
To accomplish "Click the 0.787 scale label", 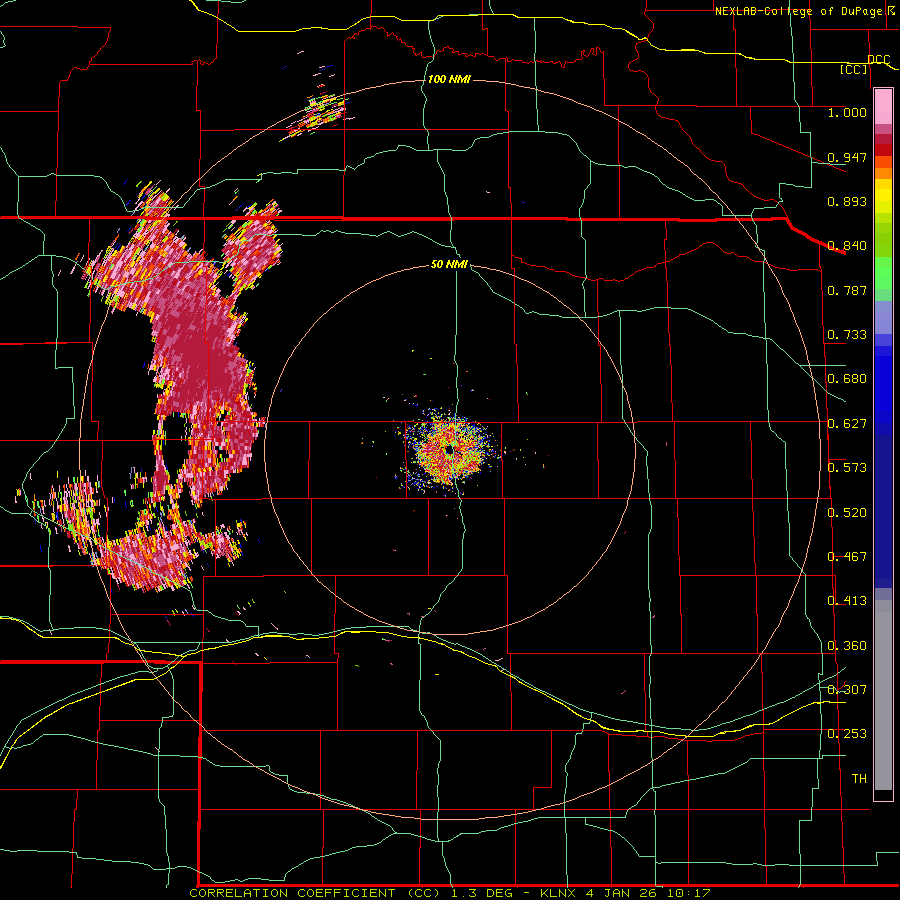I will pos(847,290).
